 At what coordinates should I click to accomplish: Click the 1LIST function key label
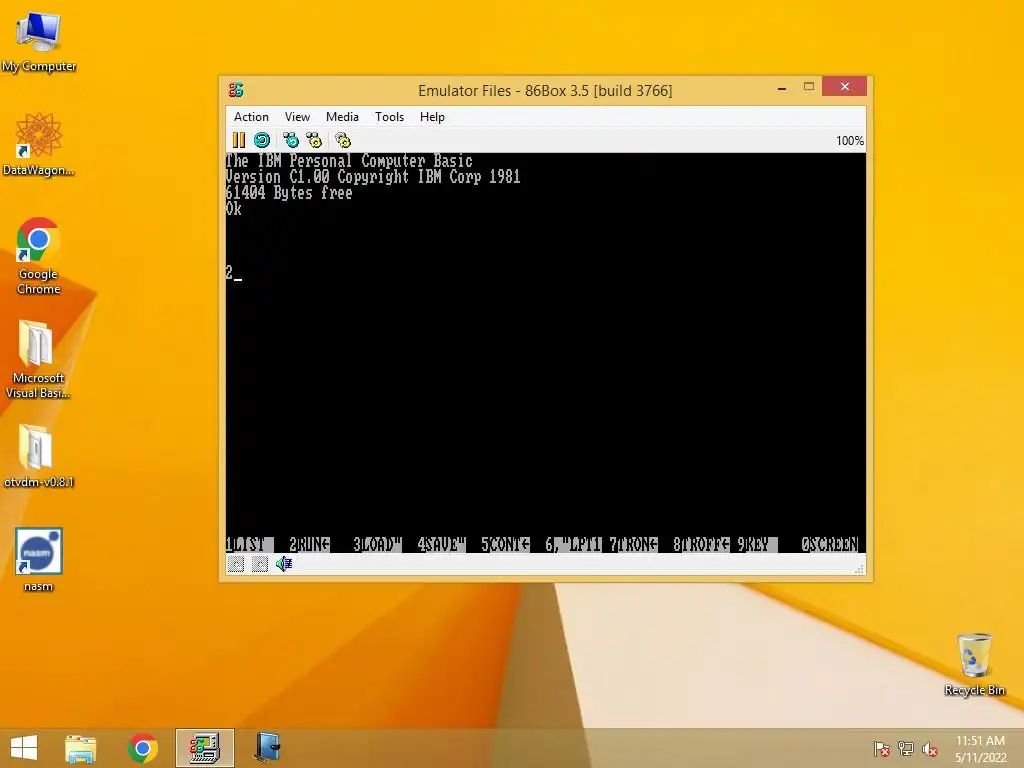249,545
